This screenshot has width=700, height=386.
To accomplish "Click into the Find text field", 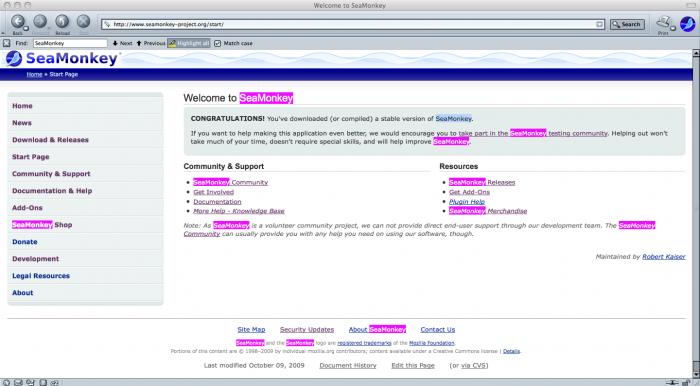I will pyautogui.click(x=70, y=43).
